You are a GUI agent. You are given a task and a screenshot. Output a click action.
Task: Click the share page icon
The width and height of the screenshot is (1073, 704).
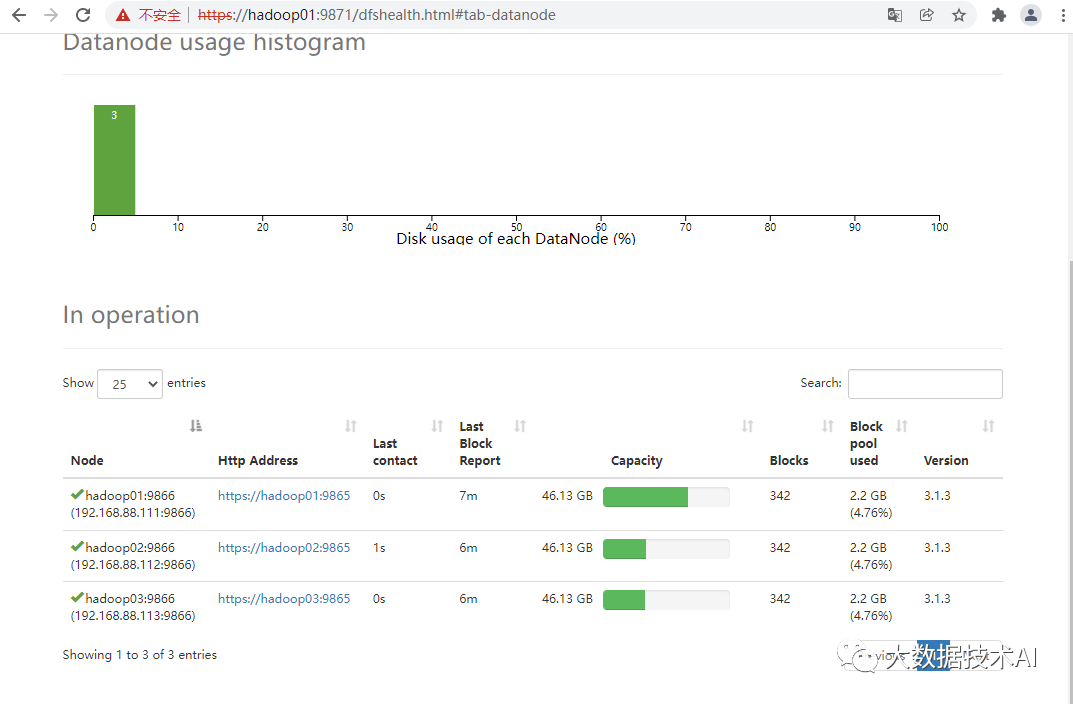(927, 15)
